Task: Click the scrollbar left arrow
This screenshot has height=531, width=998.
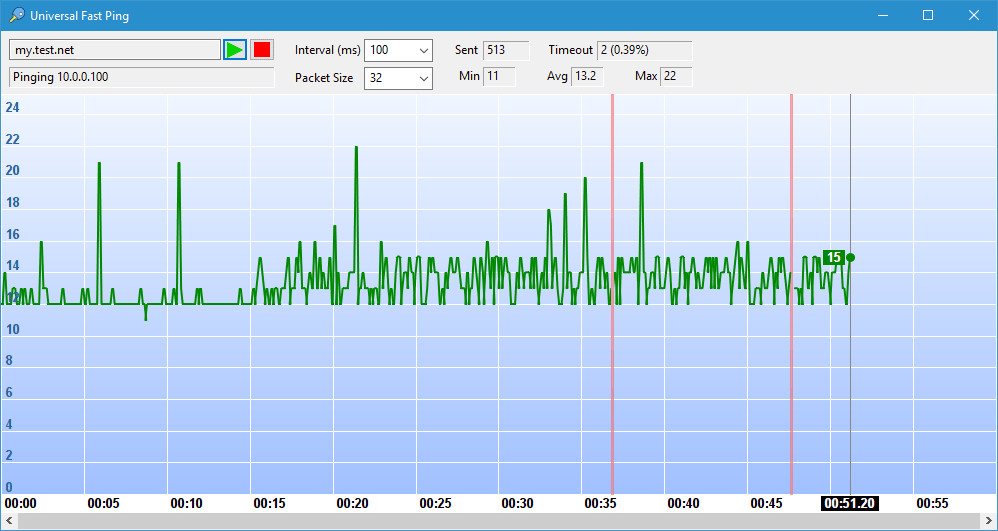Action: (8, 521)
